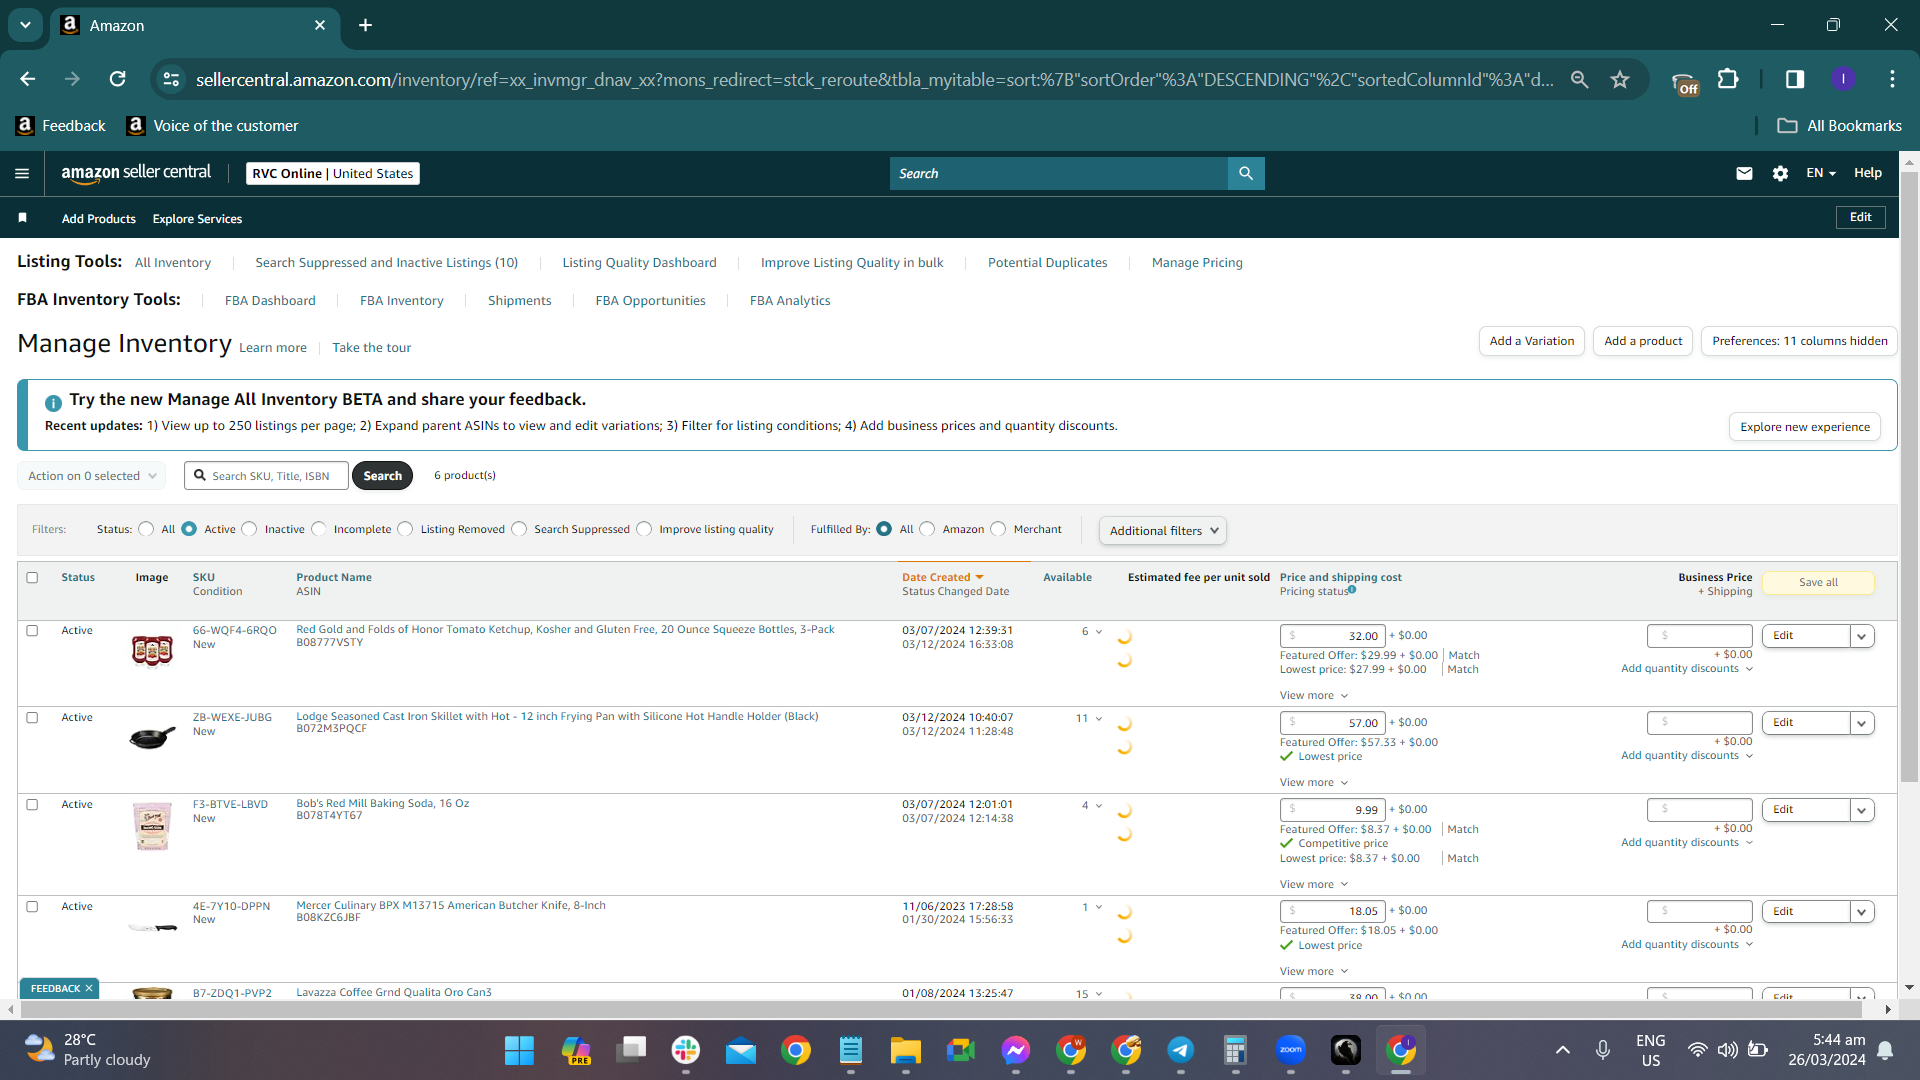1920x1080 pixels.
Task: Click Explore new experience button
Action: pyautogui.click(x=1805, y=427)
